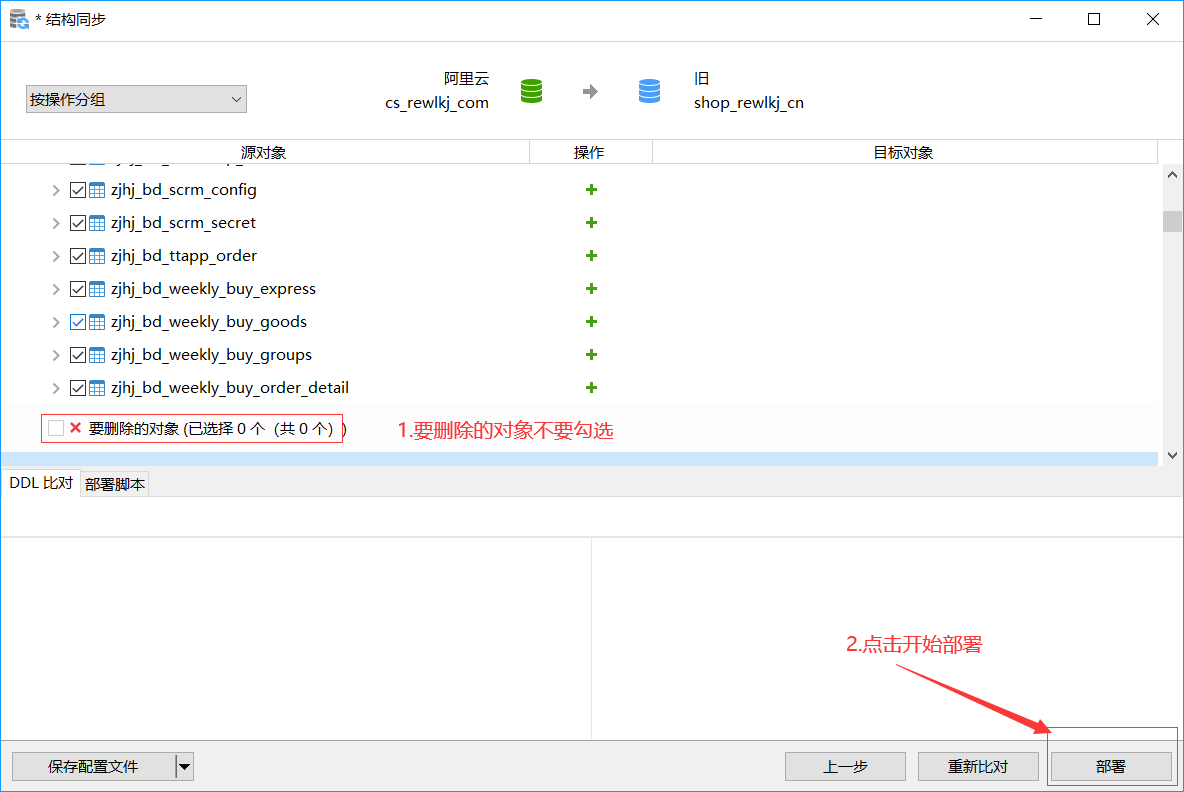Click table icon for zjhj_bd_scrm_config
The image size is (1184, 792).
click(97, 190)
